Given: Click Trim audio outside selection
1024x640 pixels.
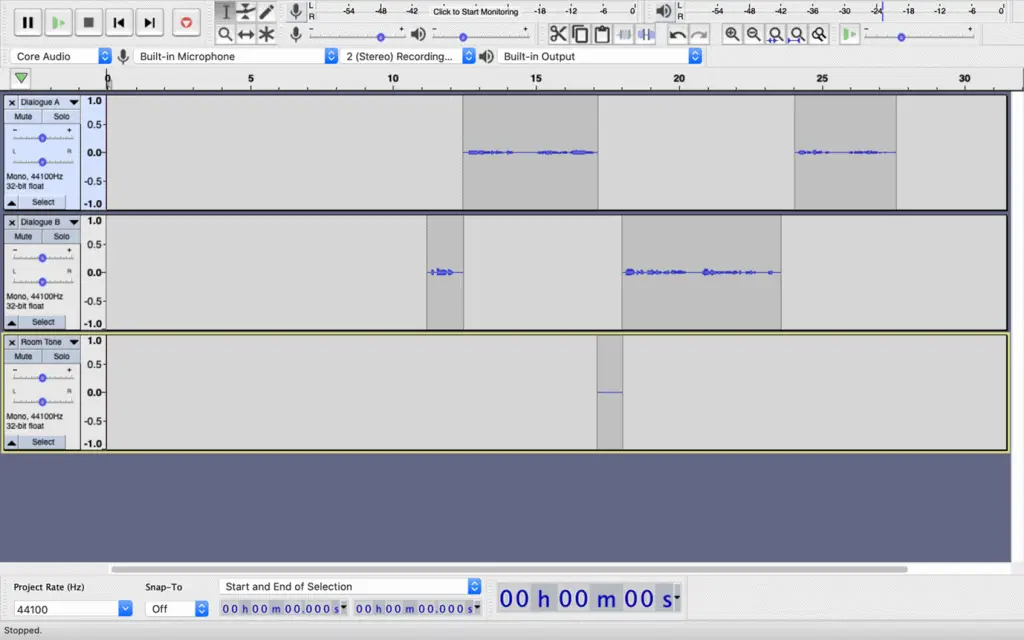Looking at the screenshot, I should (624, 34).
